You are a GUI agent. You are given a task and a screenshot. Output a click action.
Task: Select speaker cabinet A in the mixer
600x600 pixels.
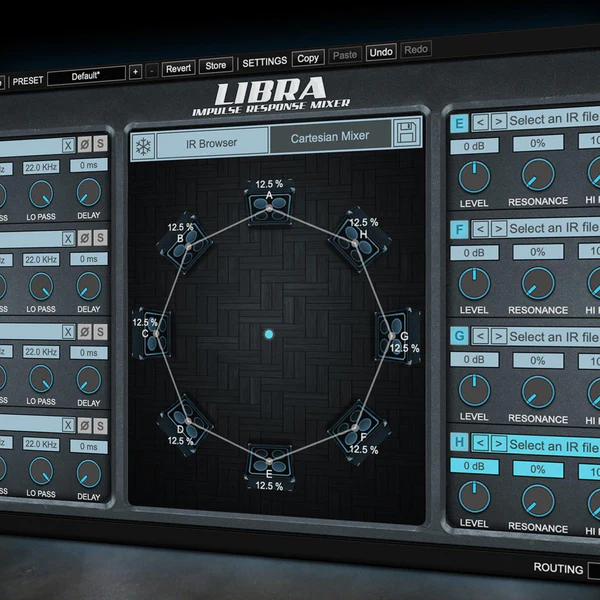269,202
